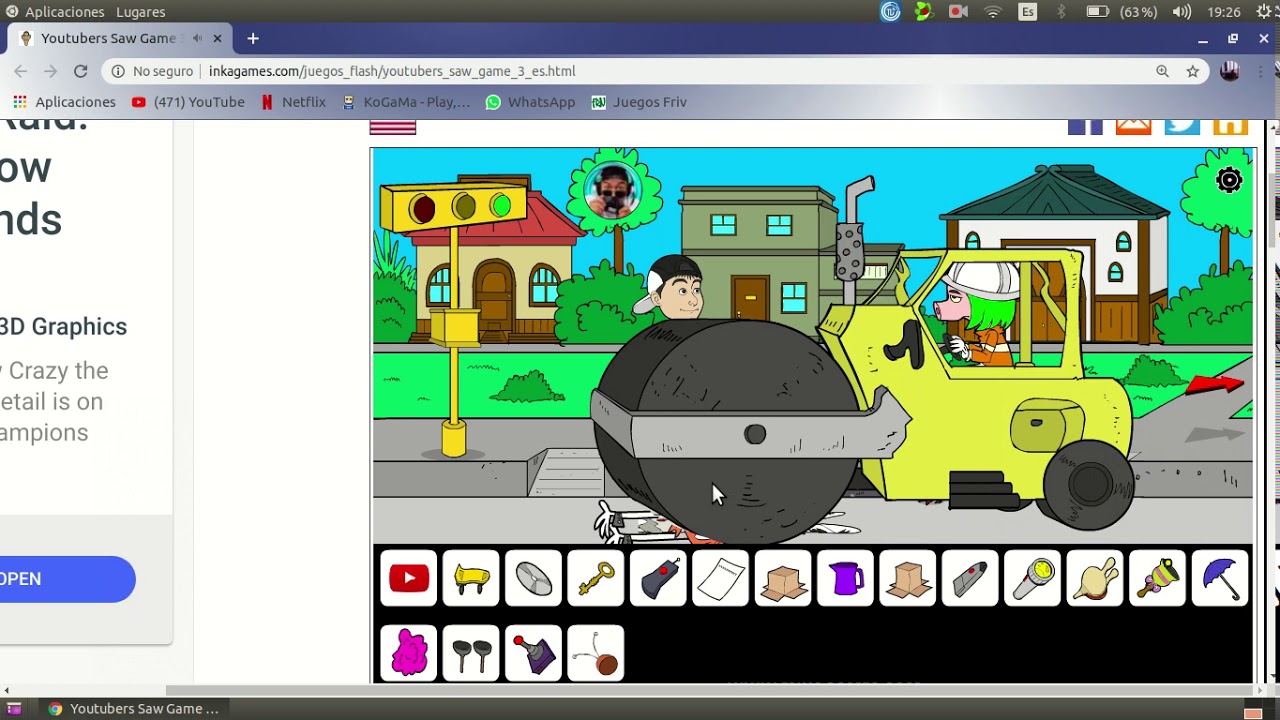This screenshot has height=720, width=1280.
Task: Select the joystick lever item
Action: click(534, 653)
